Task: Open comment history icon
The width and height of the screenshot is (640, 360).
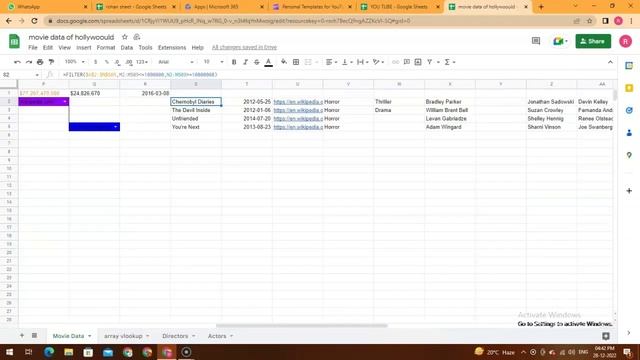Action: (x=536, y=41)
